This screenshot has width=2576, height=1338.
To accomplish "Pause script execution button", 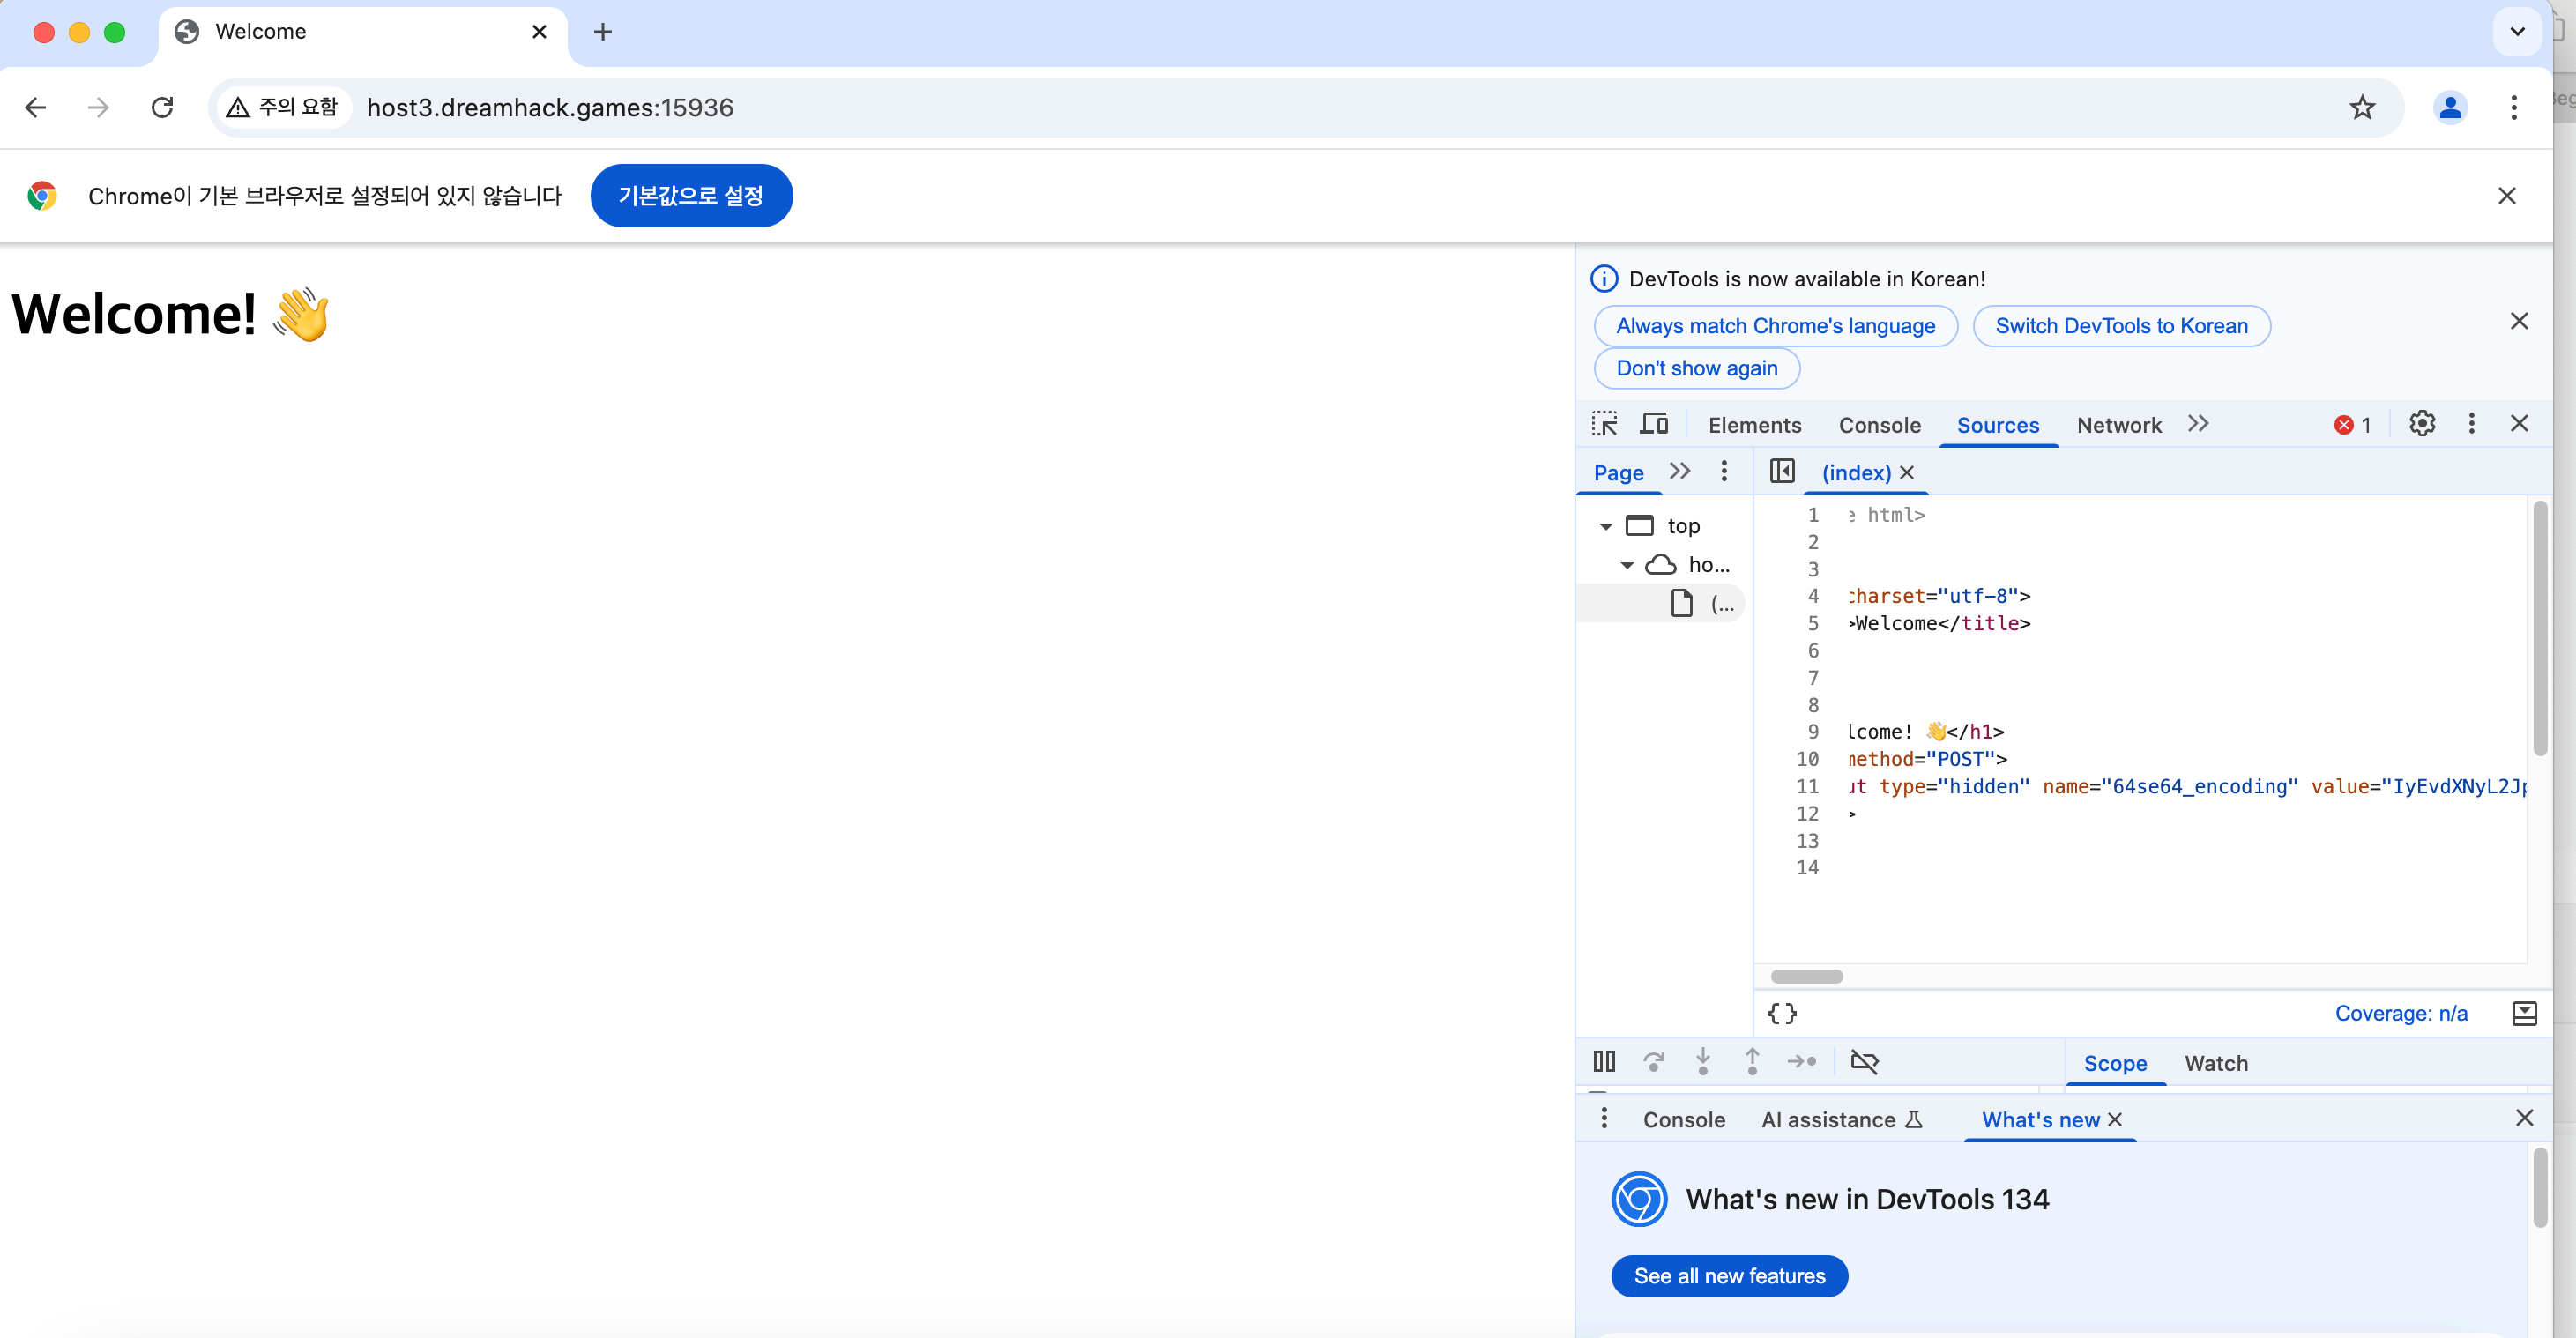I will point(1604,1061).
